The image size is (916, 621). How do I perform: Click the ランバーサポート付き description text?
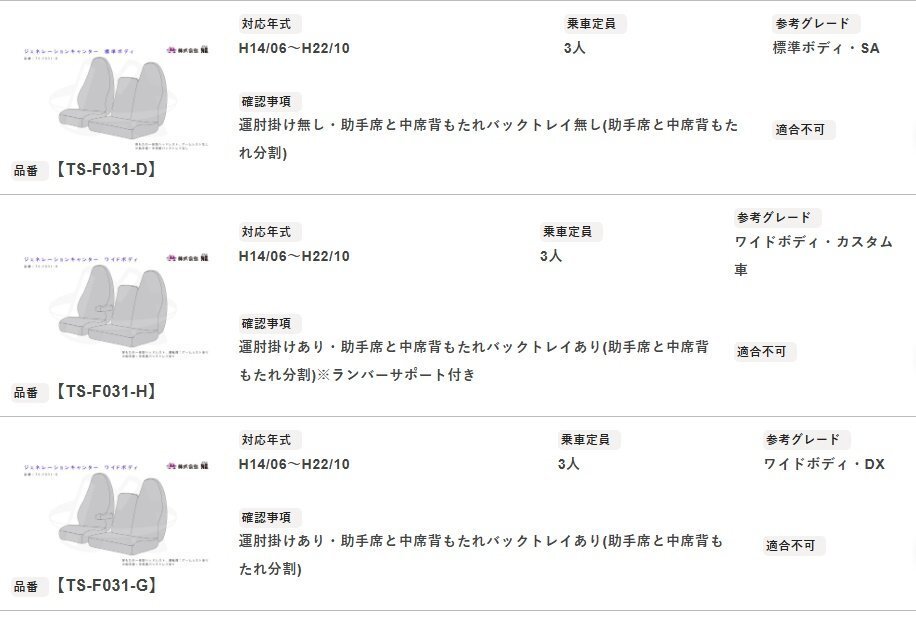tap(394, 375)
